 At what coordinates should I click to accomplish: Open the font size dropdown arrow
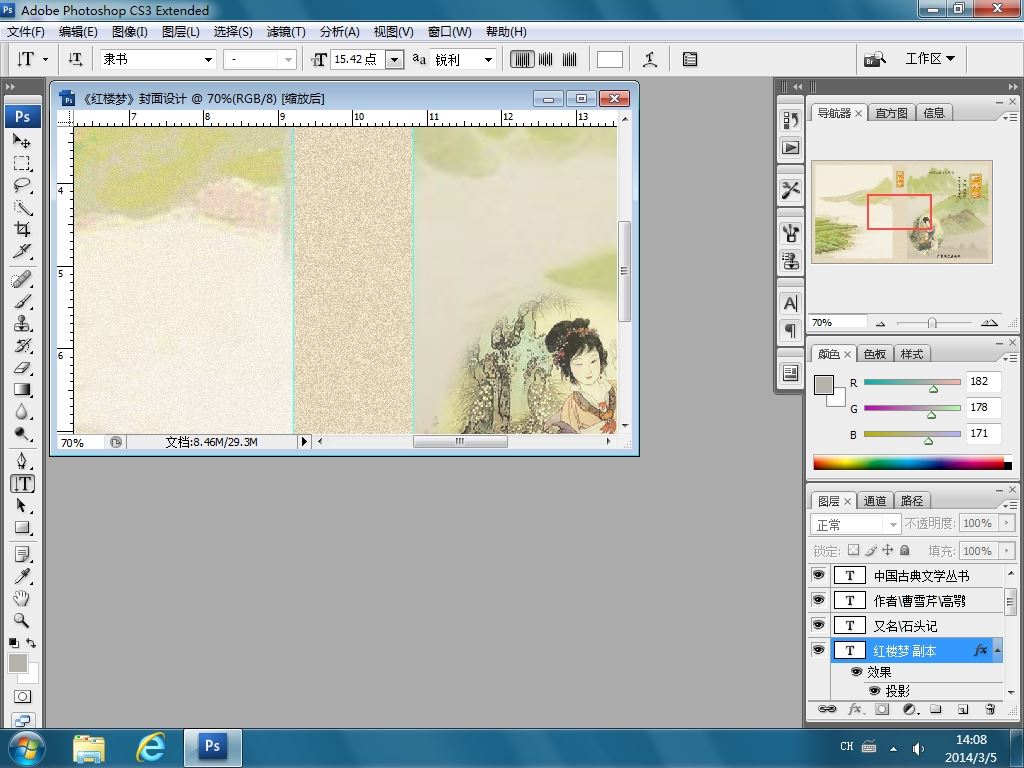394,60
